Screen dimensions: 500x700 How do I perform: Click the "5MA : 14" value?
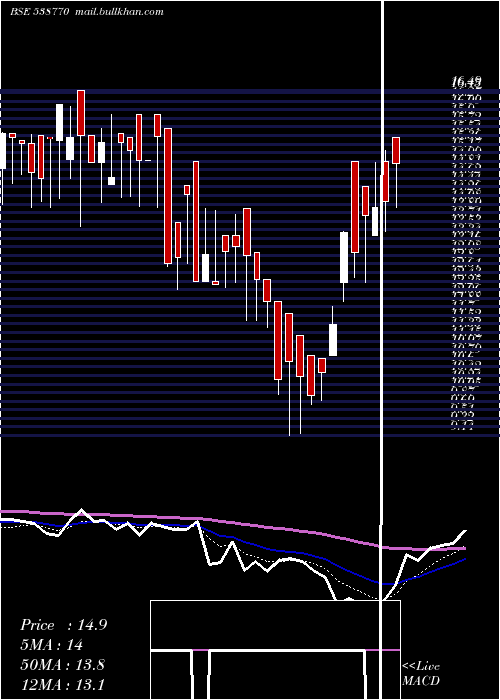(51, 644)
